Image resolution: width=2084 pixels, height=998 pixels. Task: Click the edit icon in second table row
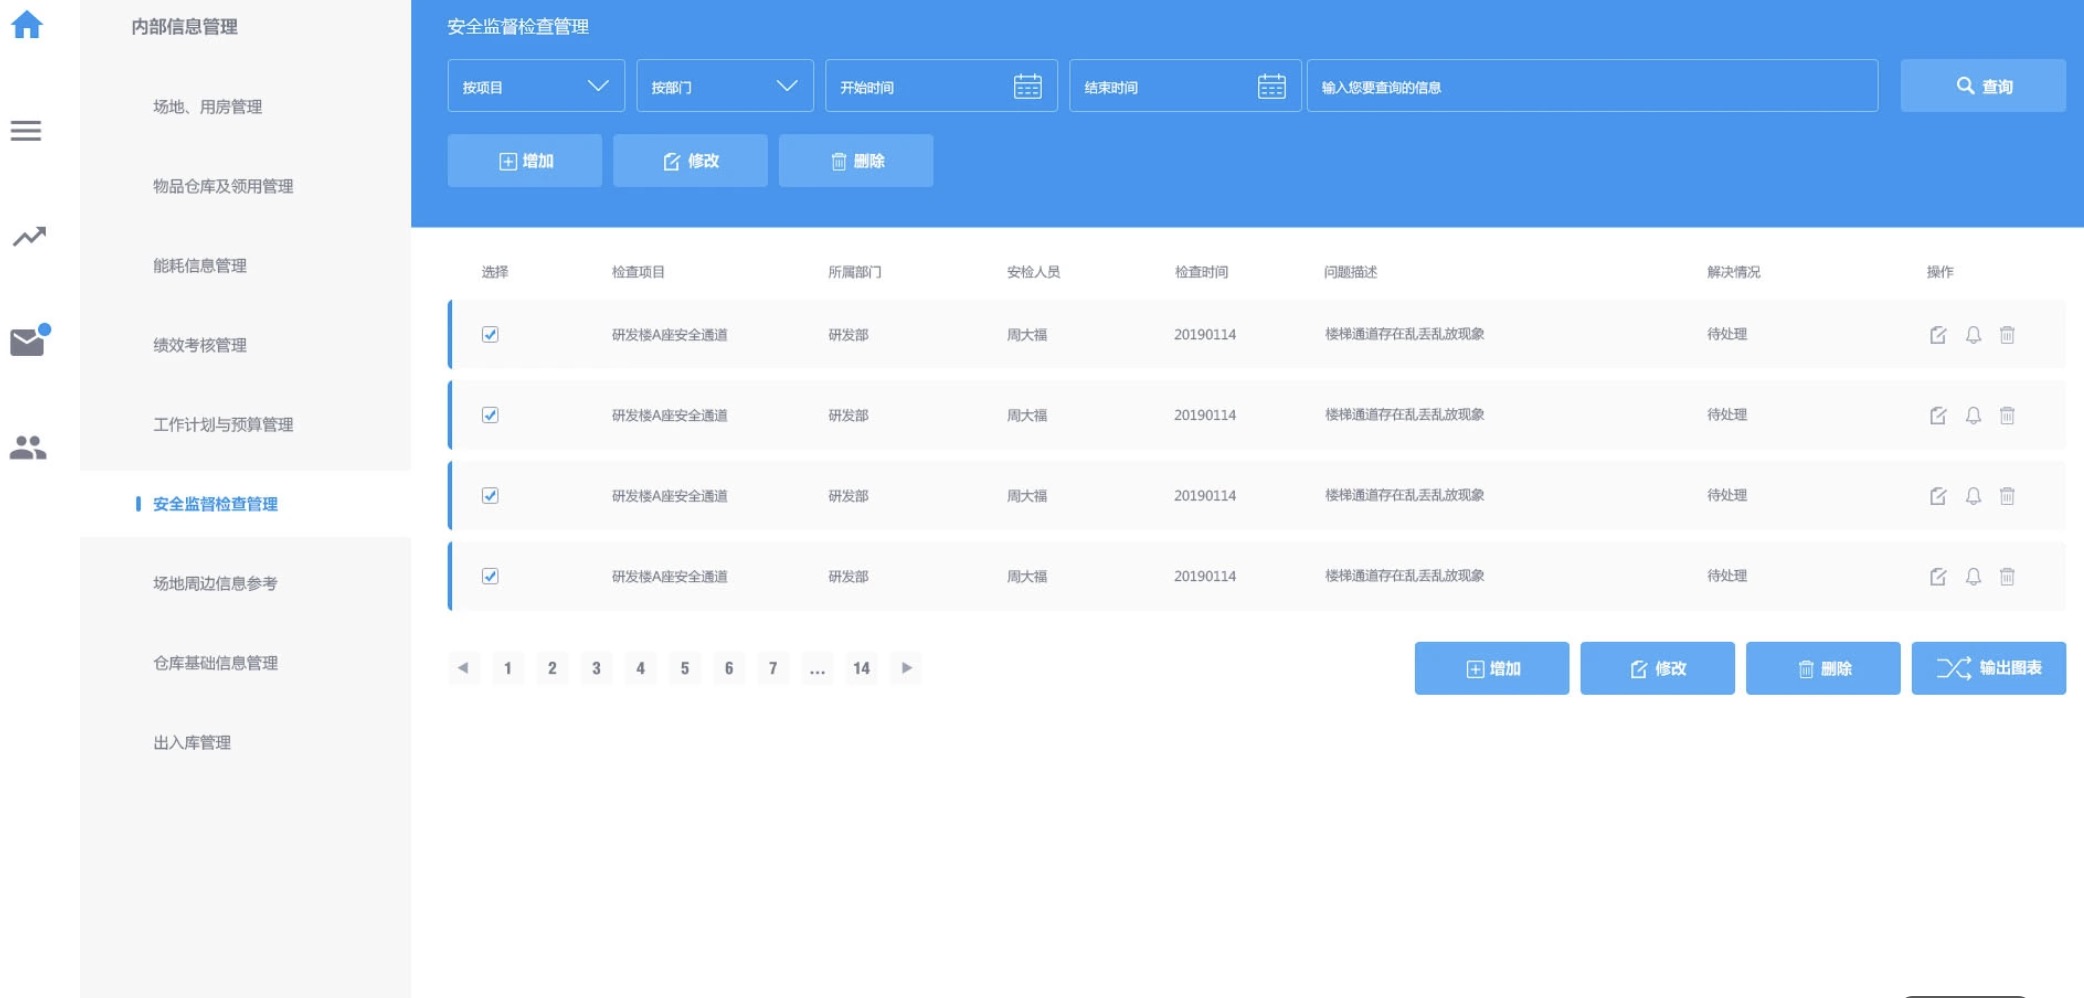1938,415
